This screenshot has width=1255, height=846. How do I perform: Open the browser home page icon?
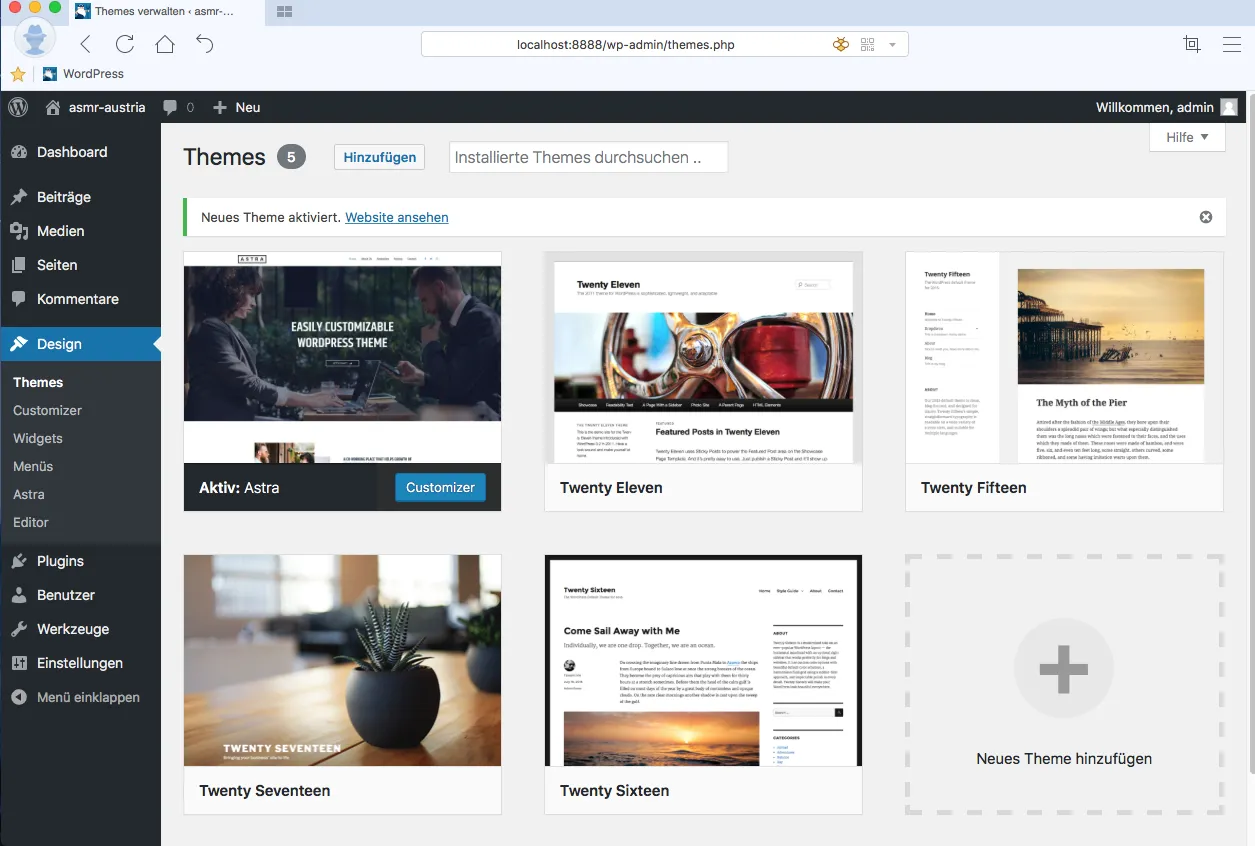tap(165, 44)
